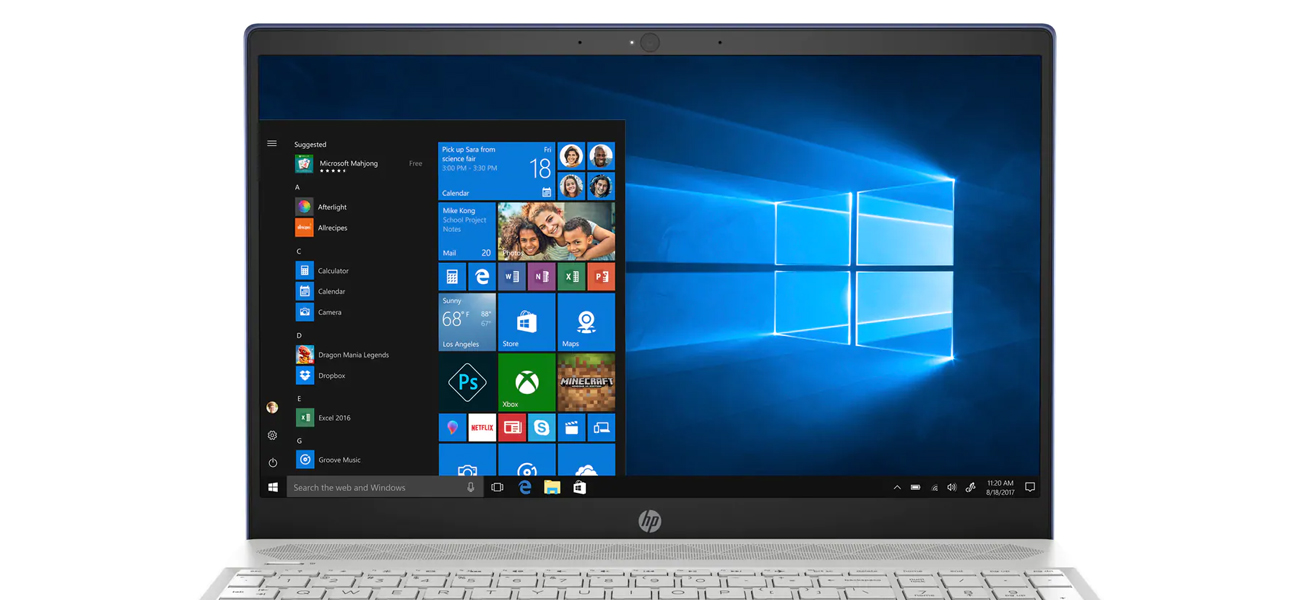
Task: Open Task View from the taskbar
Action: tap(497, 488)
